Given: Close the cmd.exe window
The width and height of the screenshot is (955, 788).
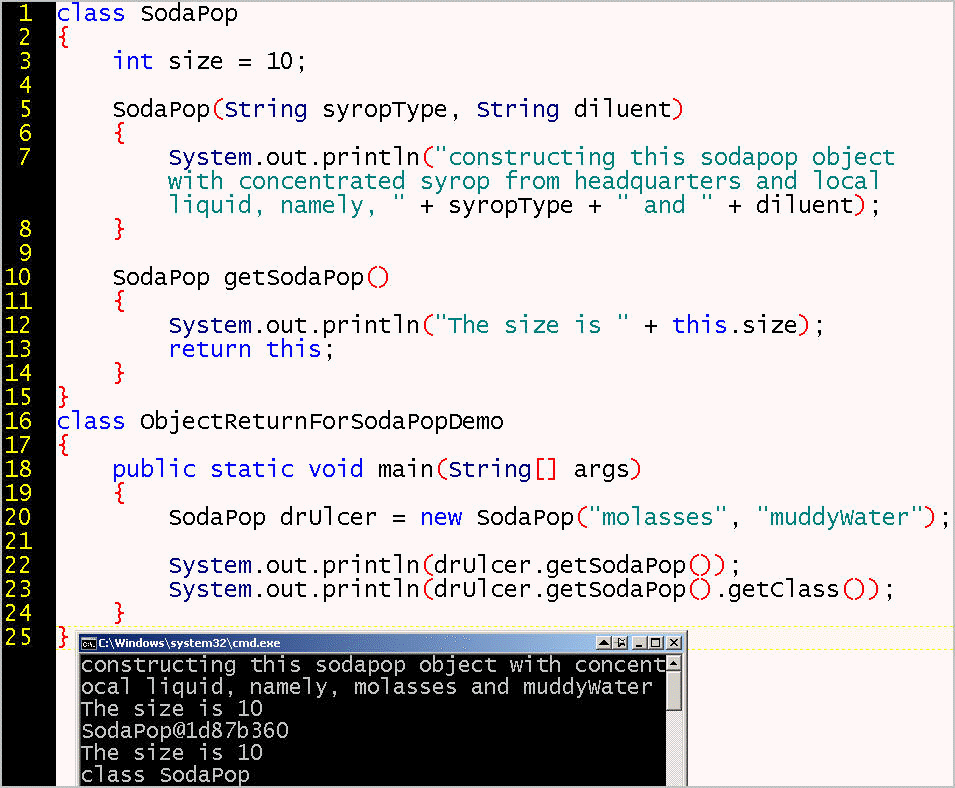Looking at the screenshot, I should [674, 642].
